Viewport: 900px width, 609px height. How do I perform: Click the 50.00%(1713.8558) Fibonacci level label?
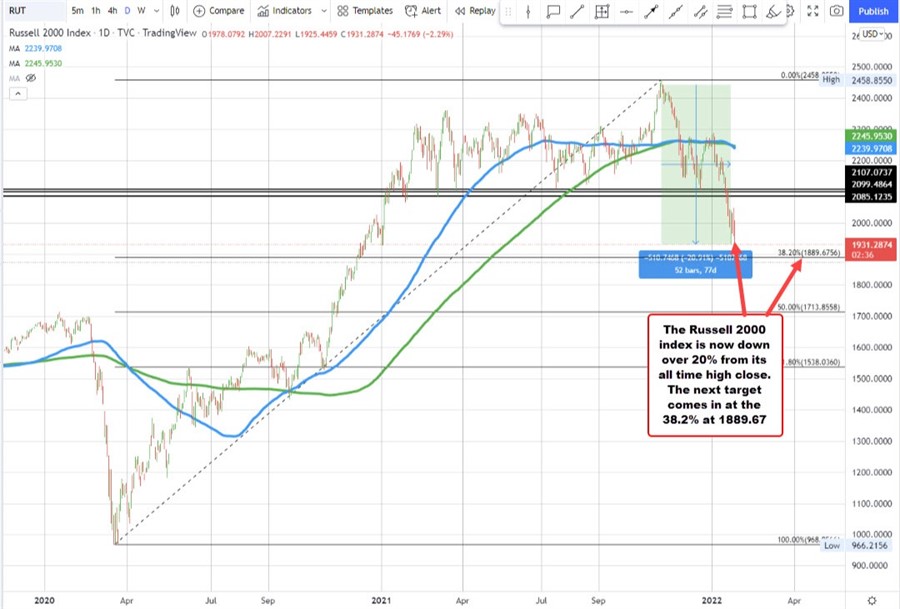point(809,307)
